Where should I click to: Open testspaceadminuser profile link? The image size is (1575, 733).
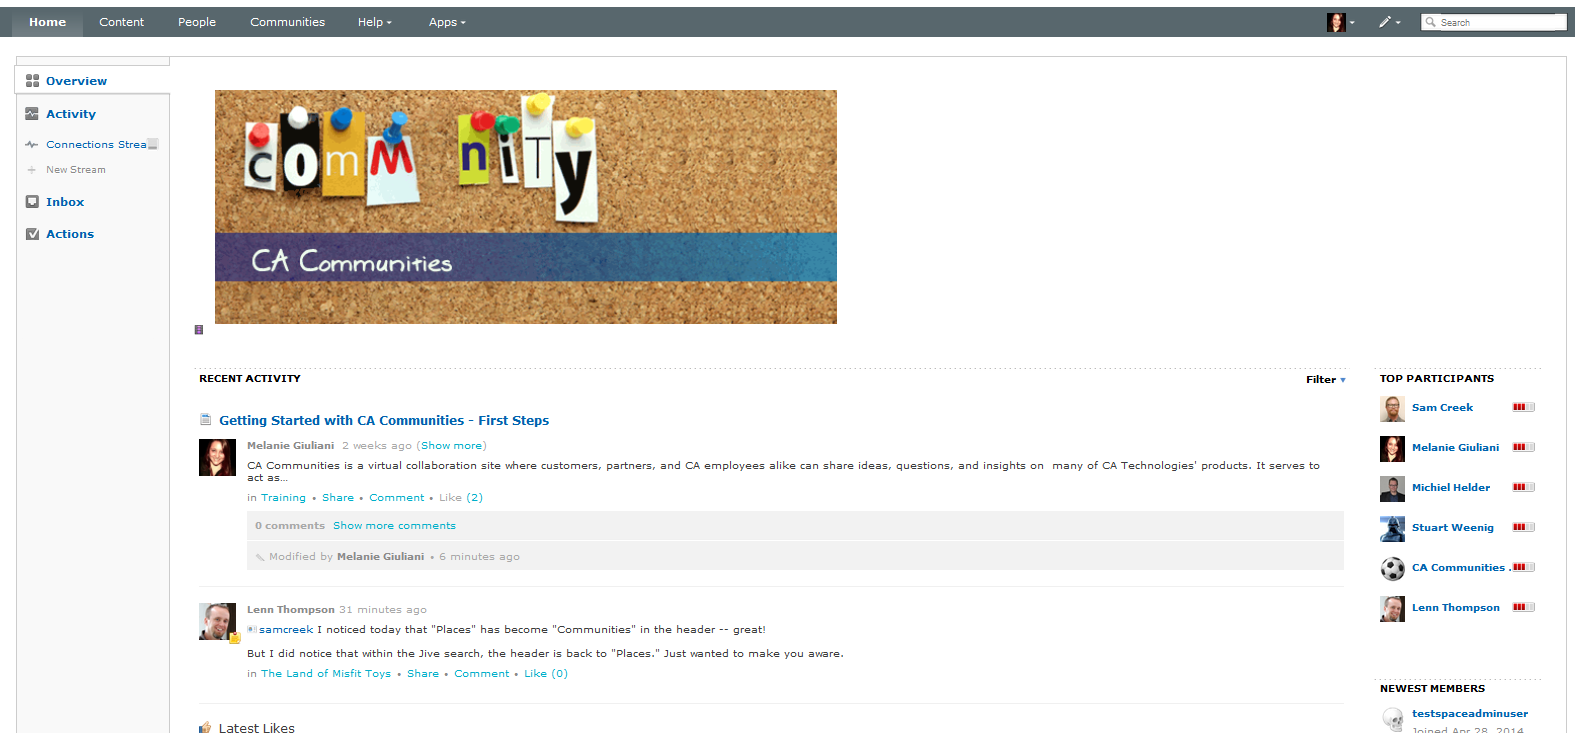(x=1470, y=714)
